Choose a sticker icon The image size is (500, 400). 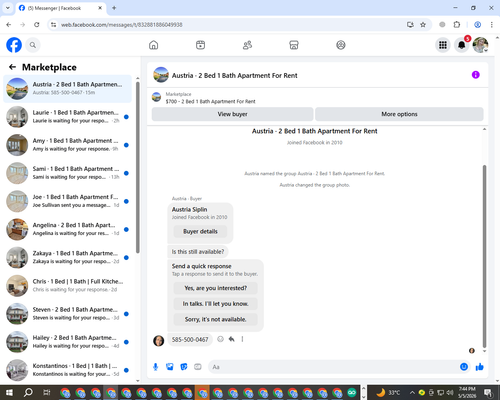pos(184,367)
